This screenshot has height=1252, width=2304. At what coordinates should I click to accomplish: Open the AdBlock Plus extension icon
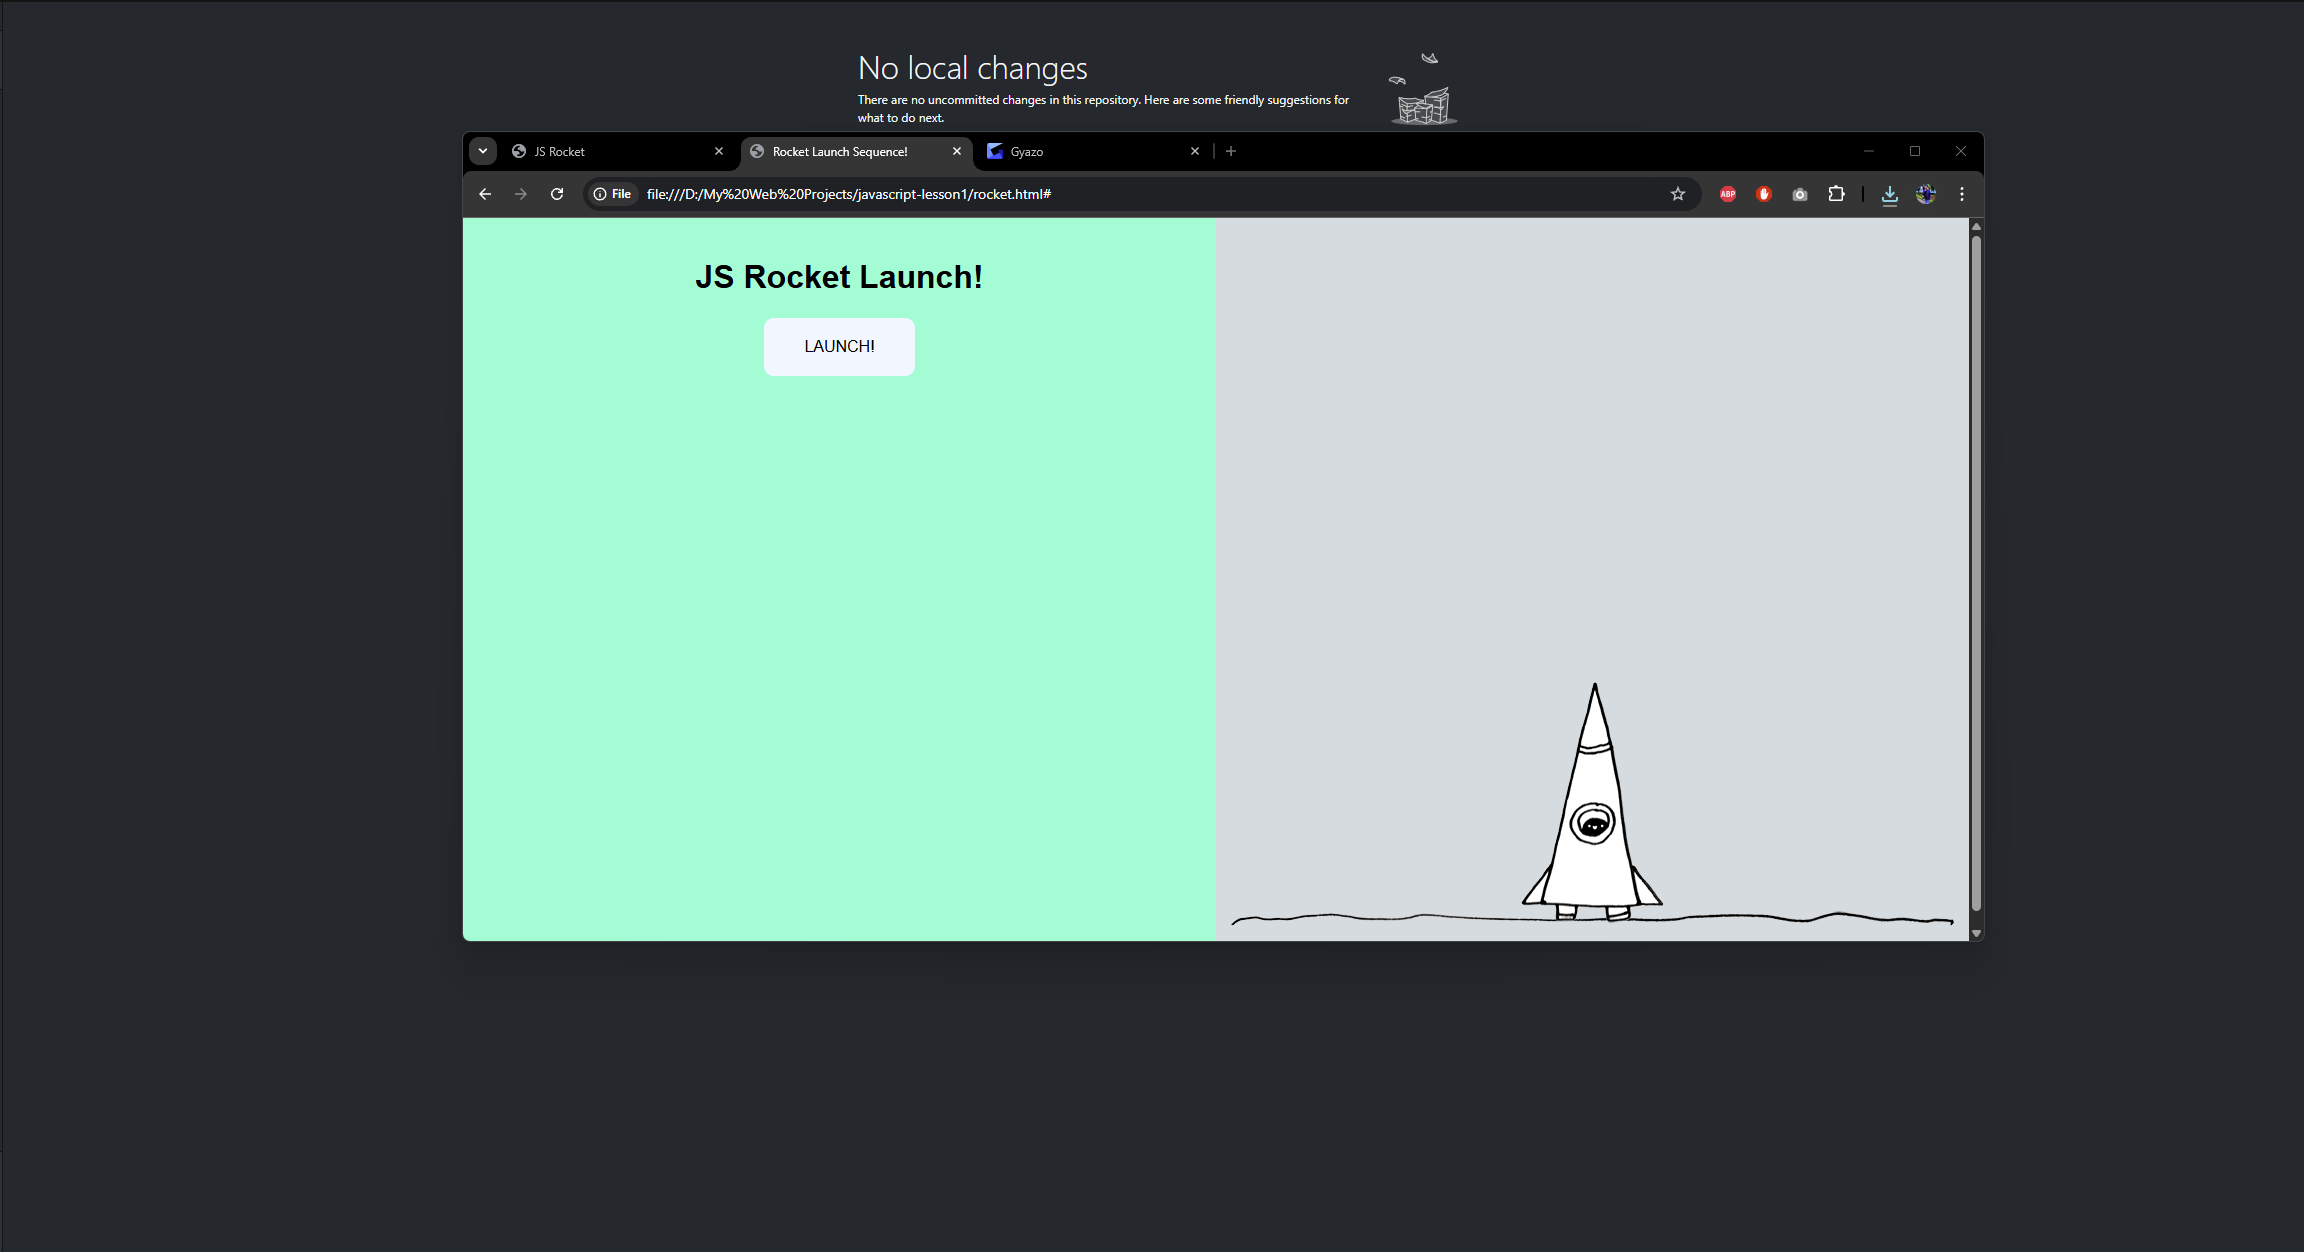(x=1728, y=194)
